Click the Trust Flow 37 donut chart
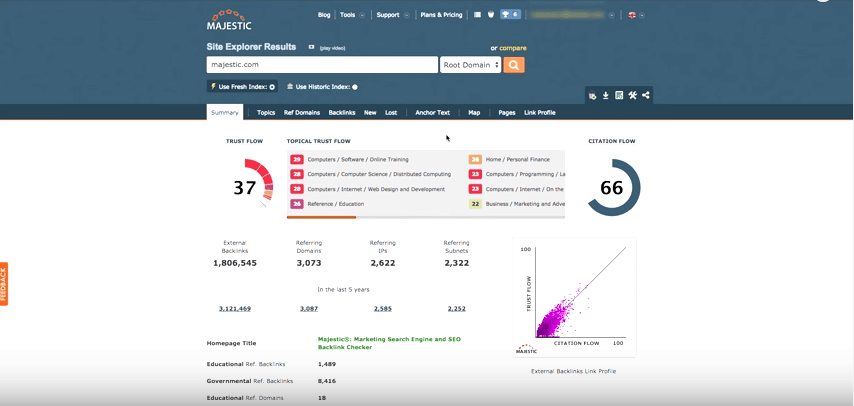This screenshot has width=854, height=406. pyautogui.click(x=253, y=183)
